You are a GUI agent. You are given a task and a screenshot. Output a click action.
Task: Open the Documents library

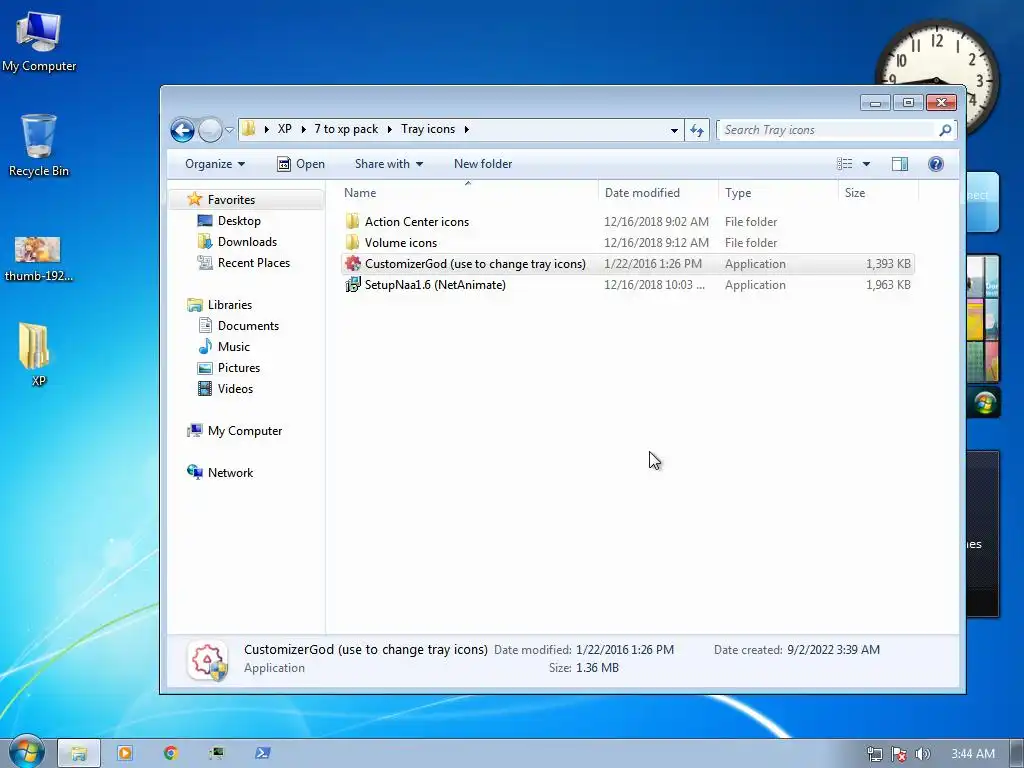pos(248,325)
